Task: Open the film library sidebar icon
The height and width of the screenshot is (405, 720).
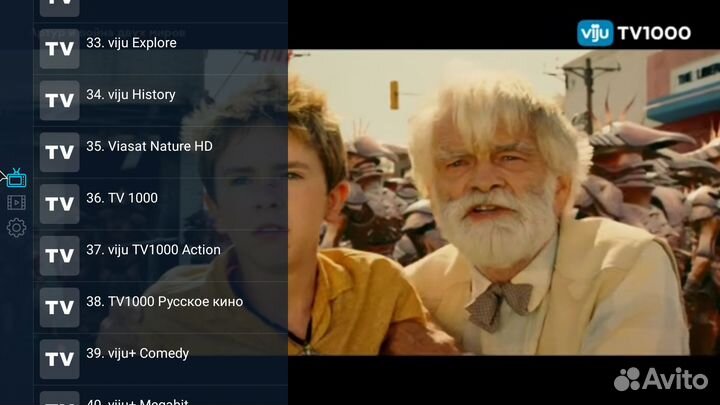Action: coord(16,203)
